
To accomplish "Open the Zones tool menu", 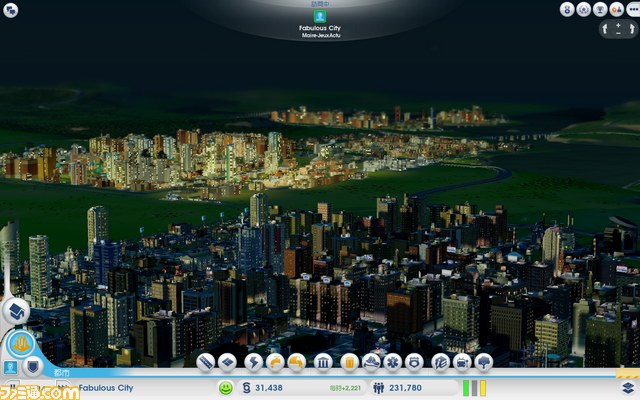I will click(x=227, y=362).
